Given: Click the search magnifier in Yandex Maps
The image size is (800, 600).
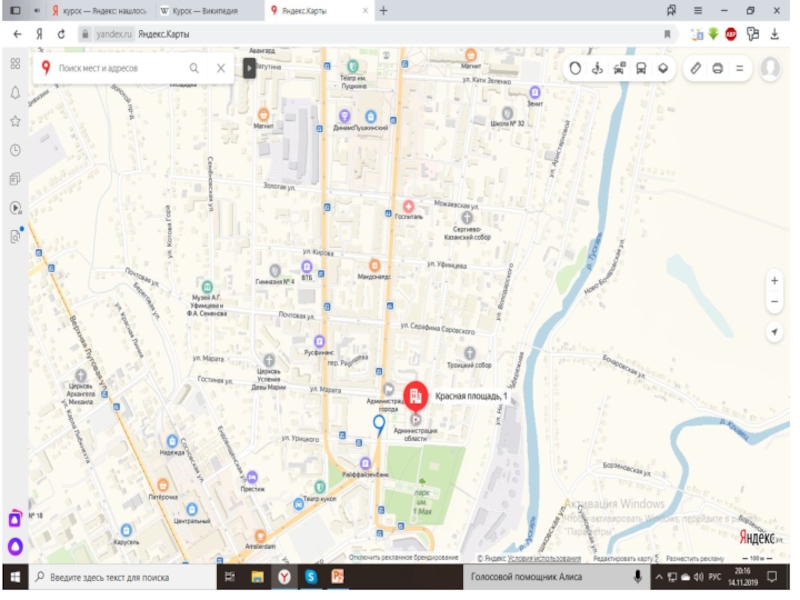Looking at the screenshot, I should (195, 69).
